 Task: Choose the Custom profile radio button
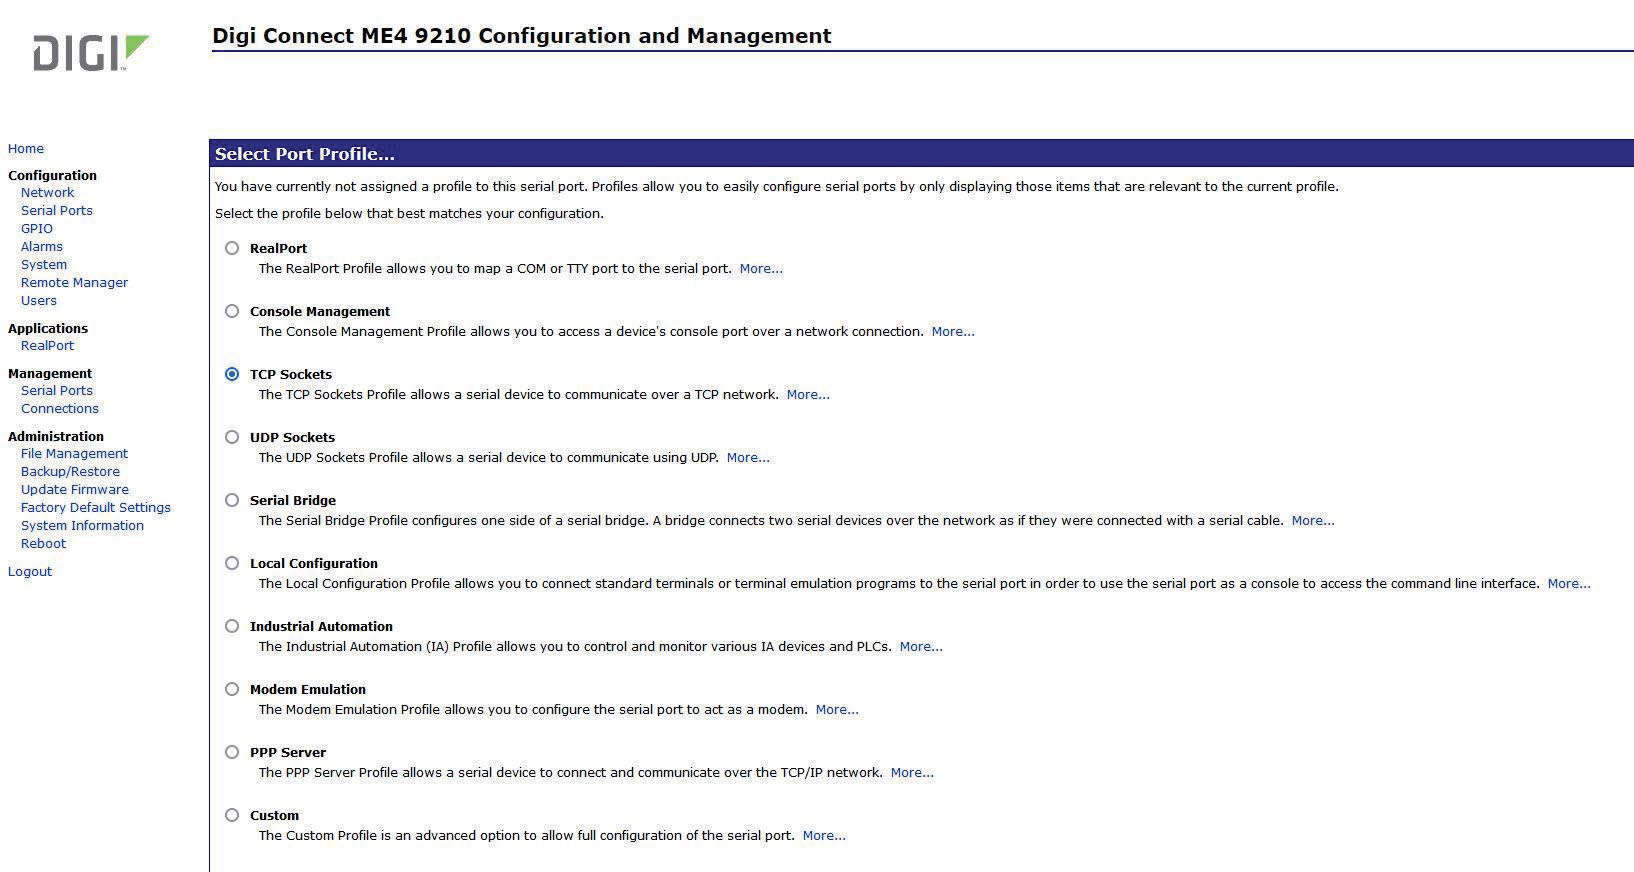(x=232, y=815)
